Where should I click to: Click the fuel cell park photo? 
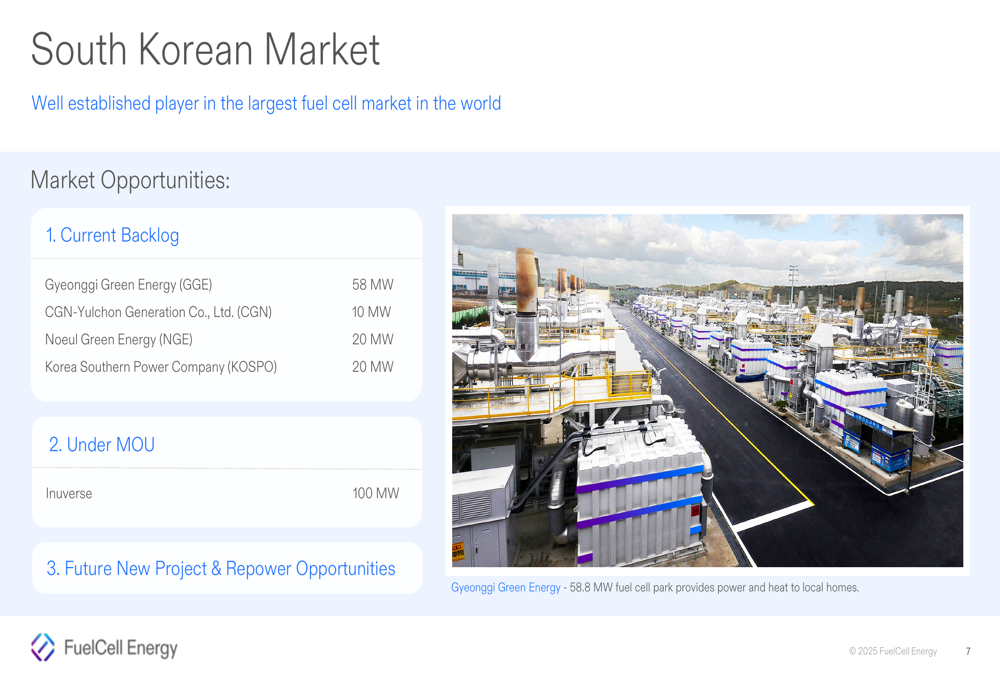(x=707, y=390)
